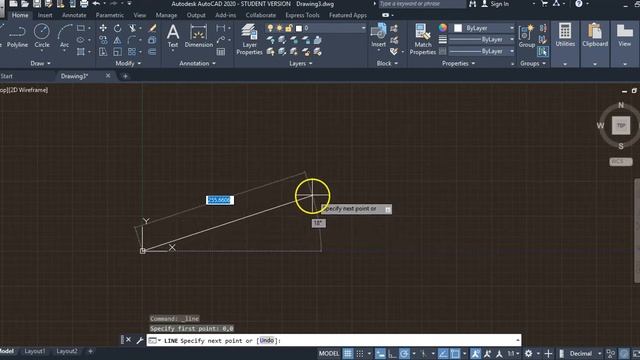Viewport: 640px width, 360px height.
Task: Toggle group selection on/off in Groups panel
Action: click(542, 52)
